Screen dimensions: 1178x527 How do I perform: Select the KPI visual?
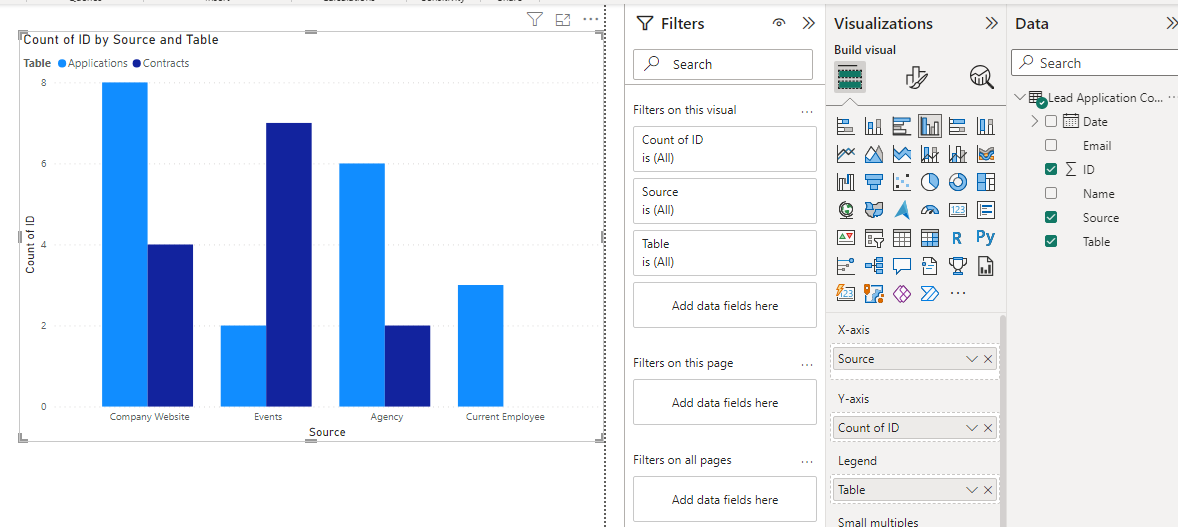point(846,238)
